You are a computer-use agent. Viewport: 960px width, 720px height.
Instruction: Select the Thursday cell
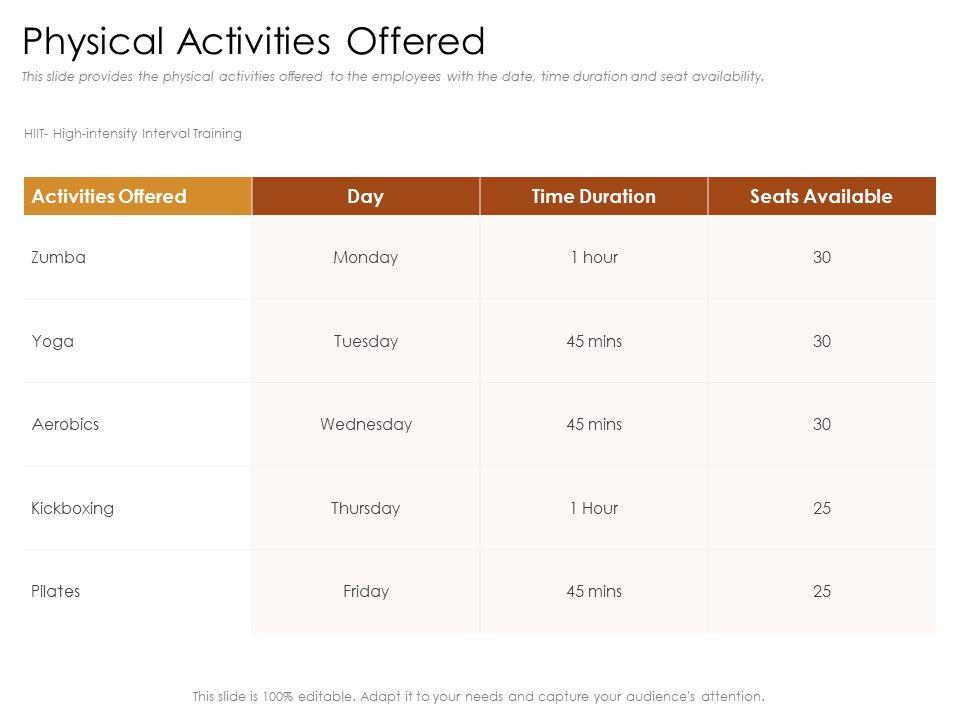365,508
